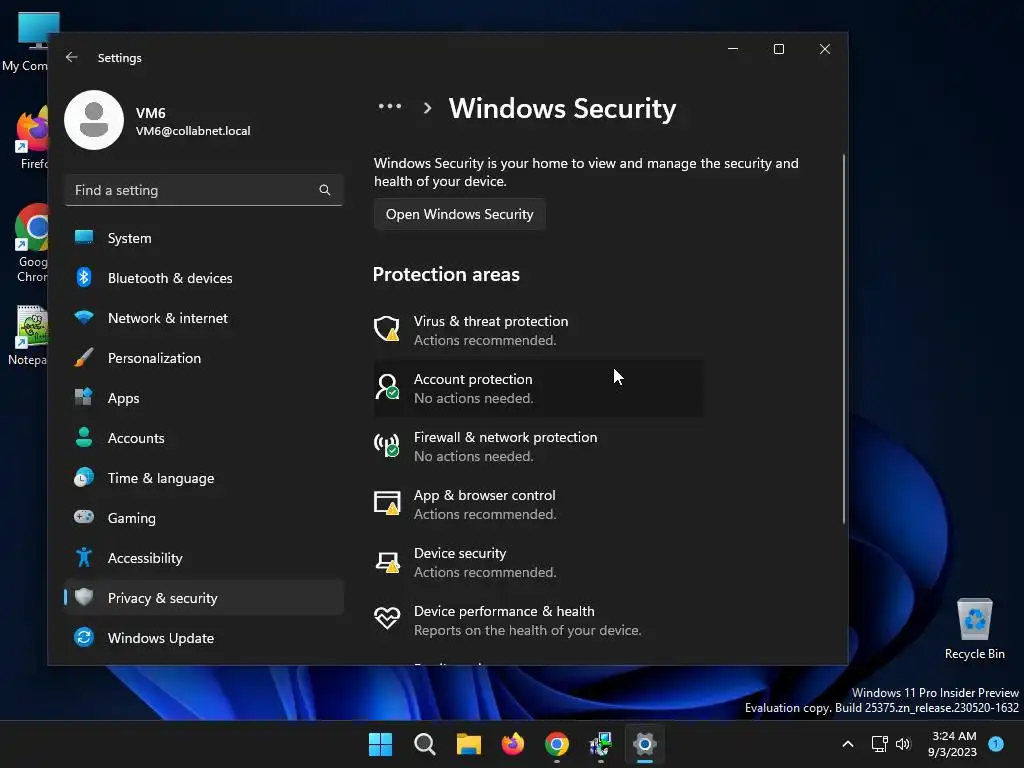Select Windows Update in sidebar
Image resolution: width=1024 pixels, height=768 pixels.
click(x=204, y=637)
